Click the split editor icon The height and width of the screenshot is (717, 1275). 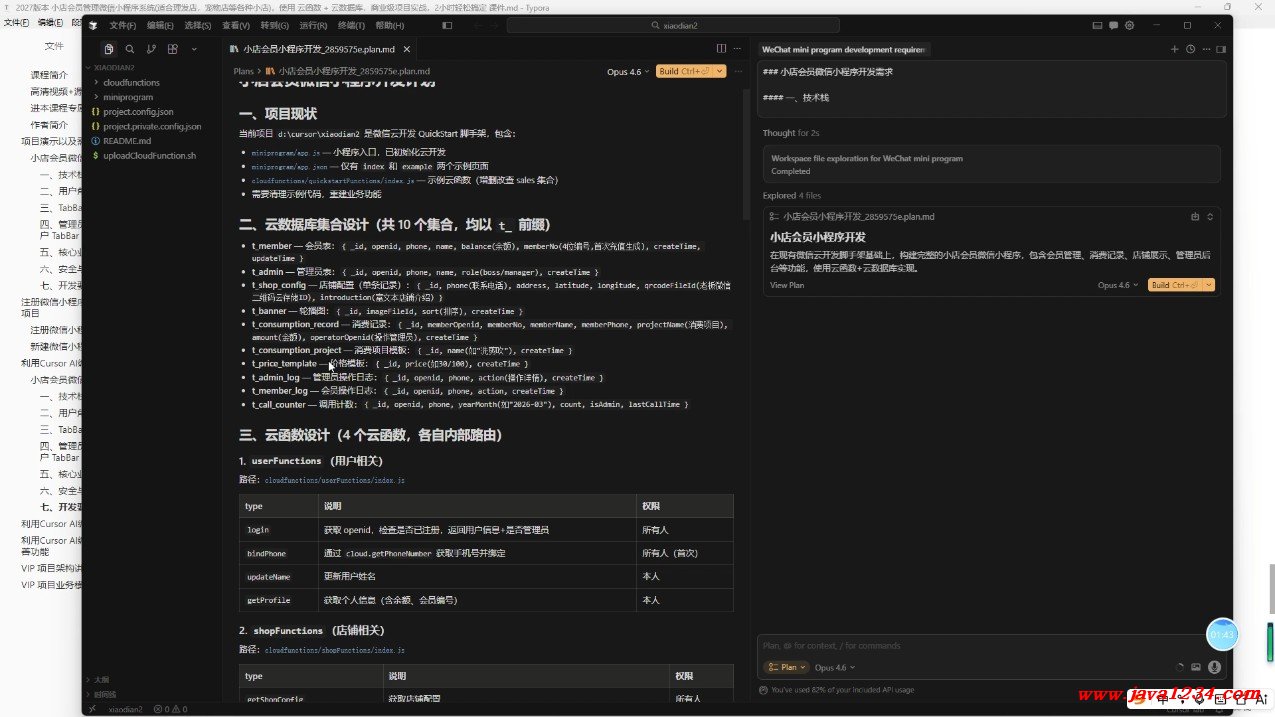pyautogui.click(x=721, y=48)
